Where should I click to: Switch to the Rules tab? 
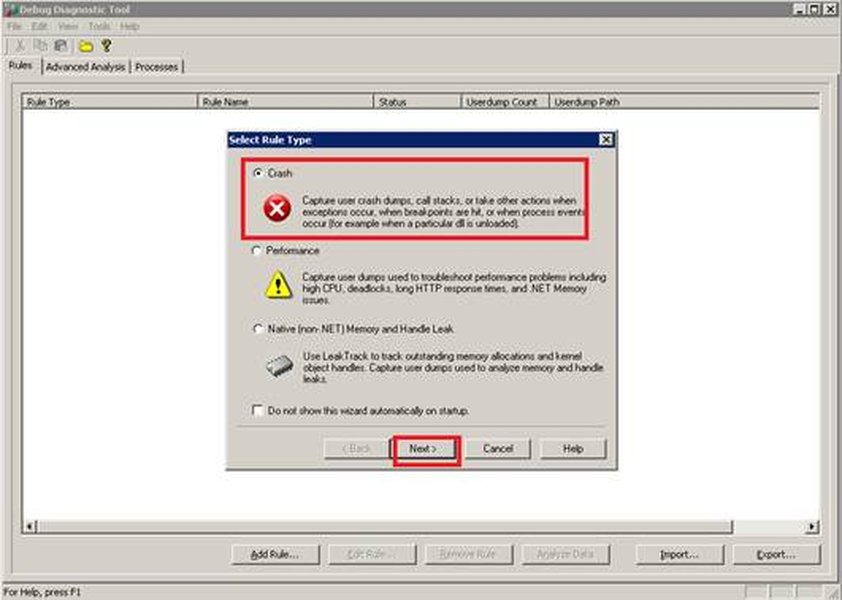[21, 66]
